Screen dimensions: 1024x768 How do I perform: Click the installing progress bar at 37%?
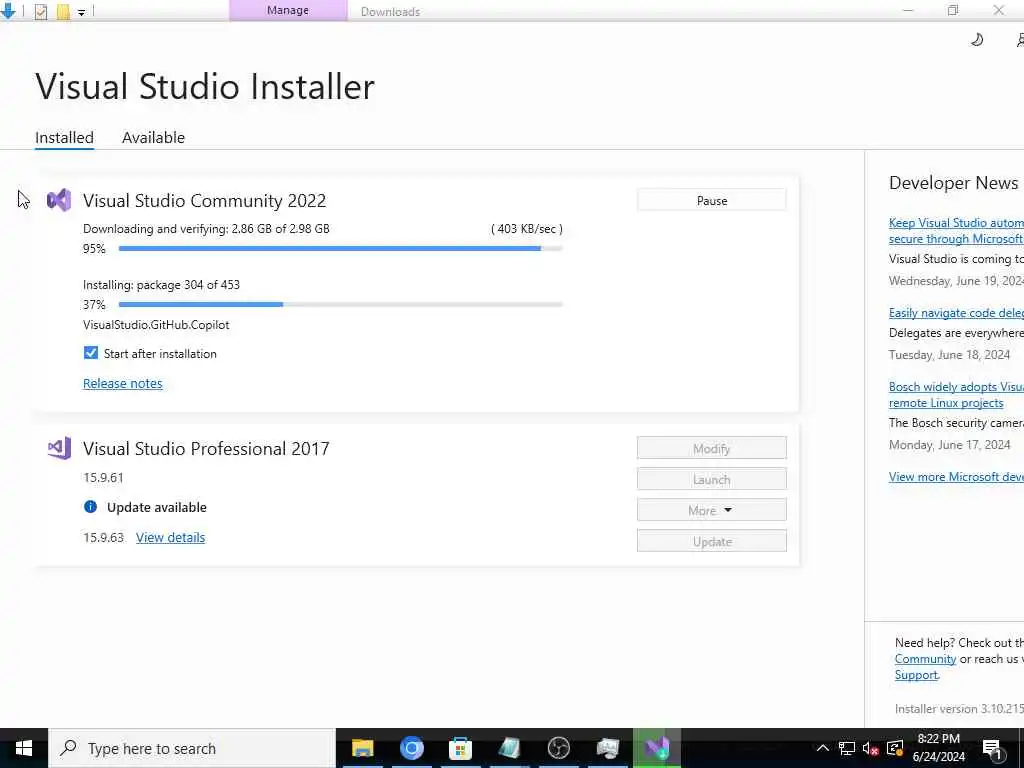(x=340, y=304)
